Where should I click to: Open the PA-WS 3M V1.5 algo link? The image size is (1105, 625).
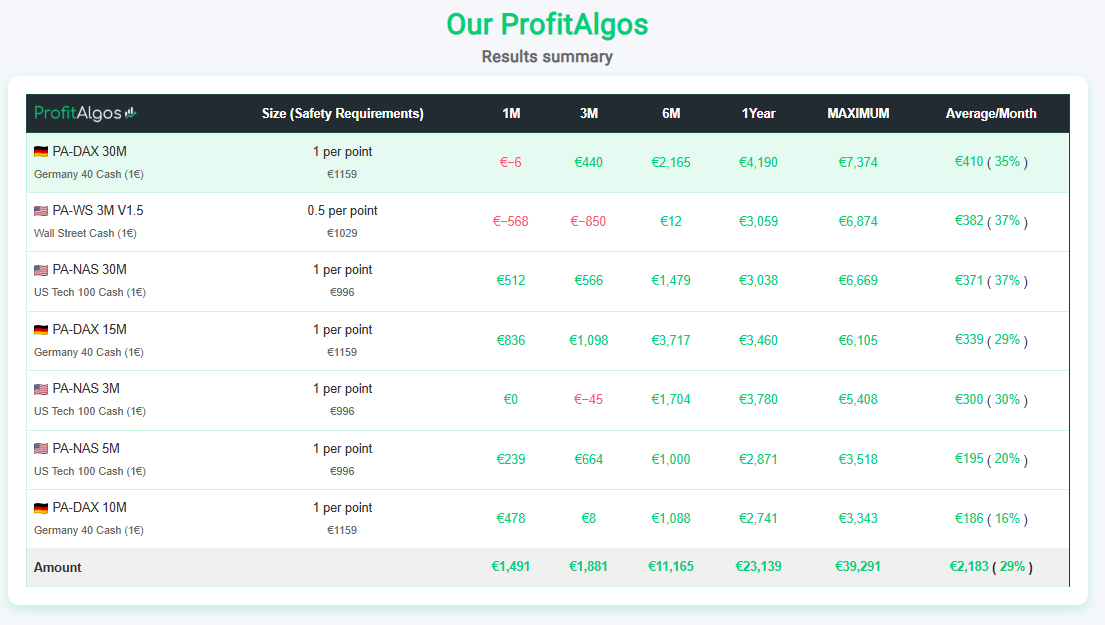(x=98, y=211)
